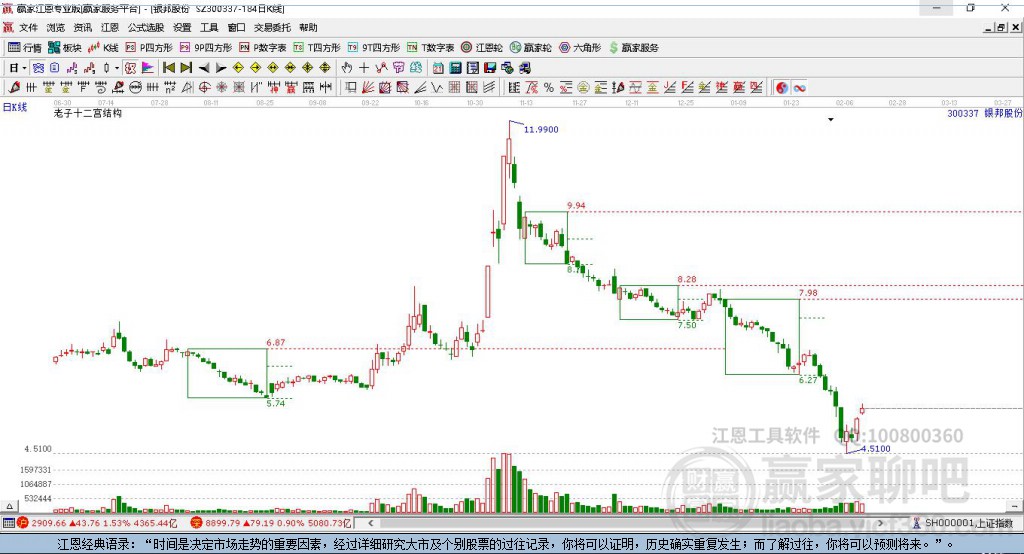
Task: Click the 9.94 resistance level label
Action: coord(577,205)
